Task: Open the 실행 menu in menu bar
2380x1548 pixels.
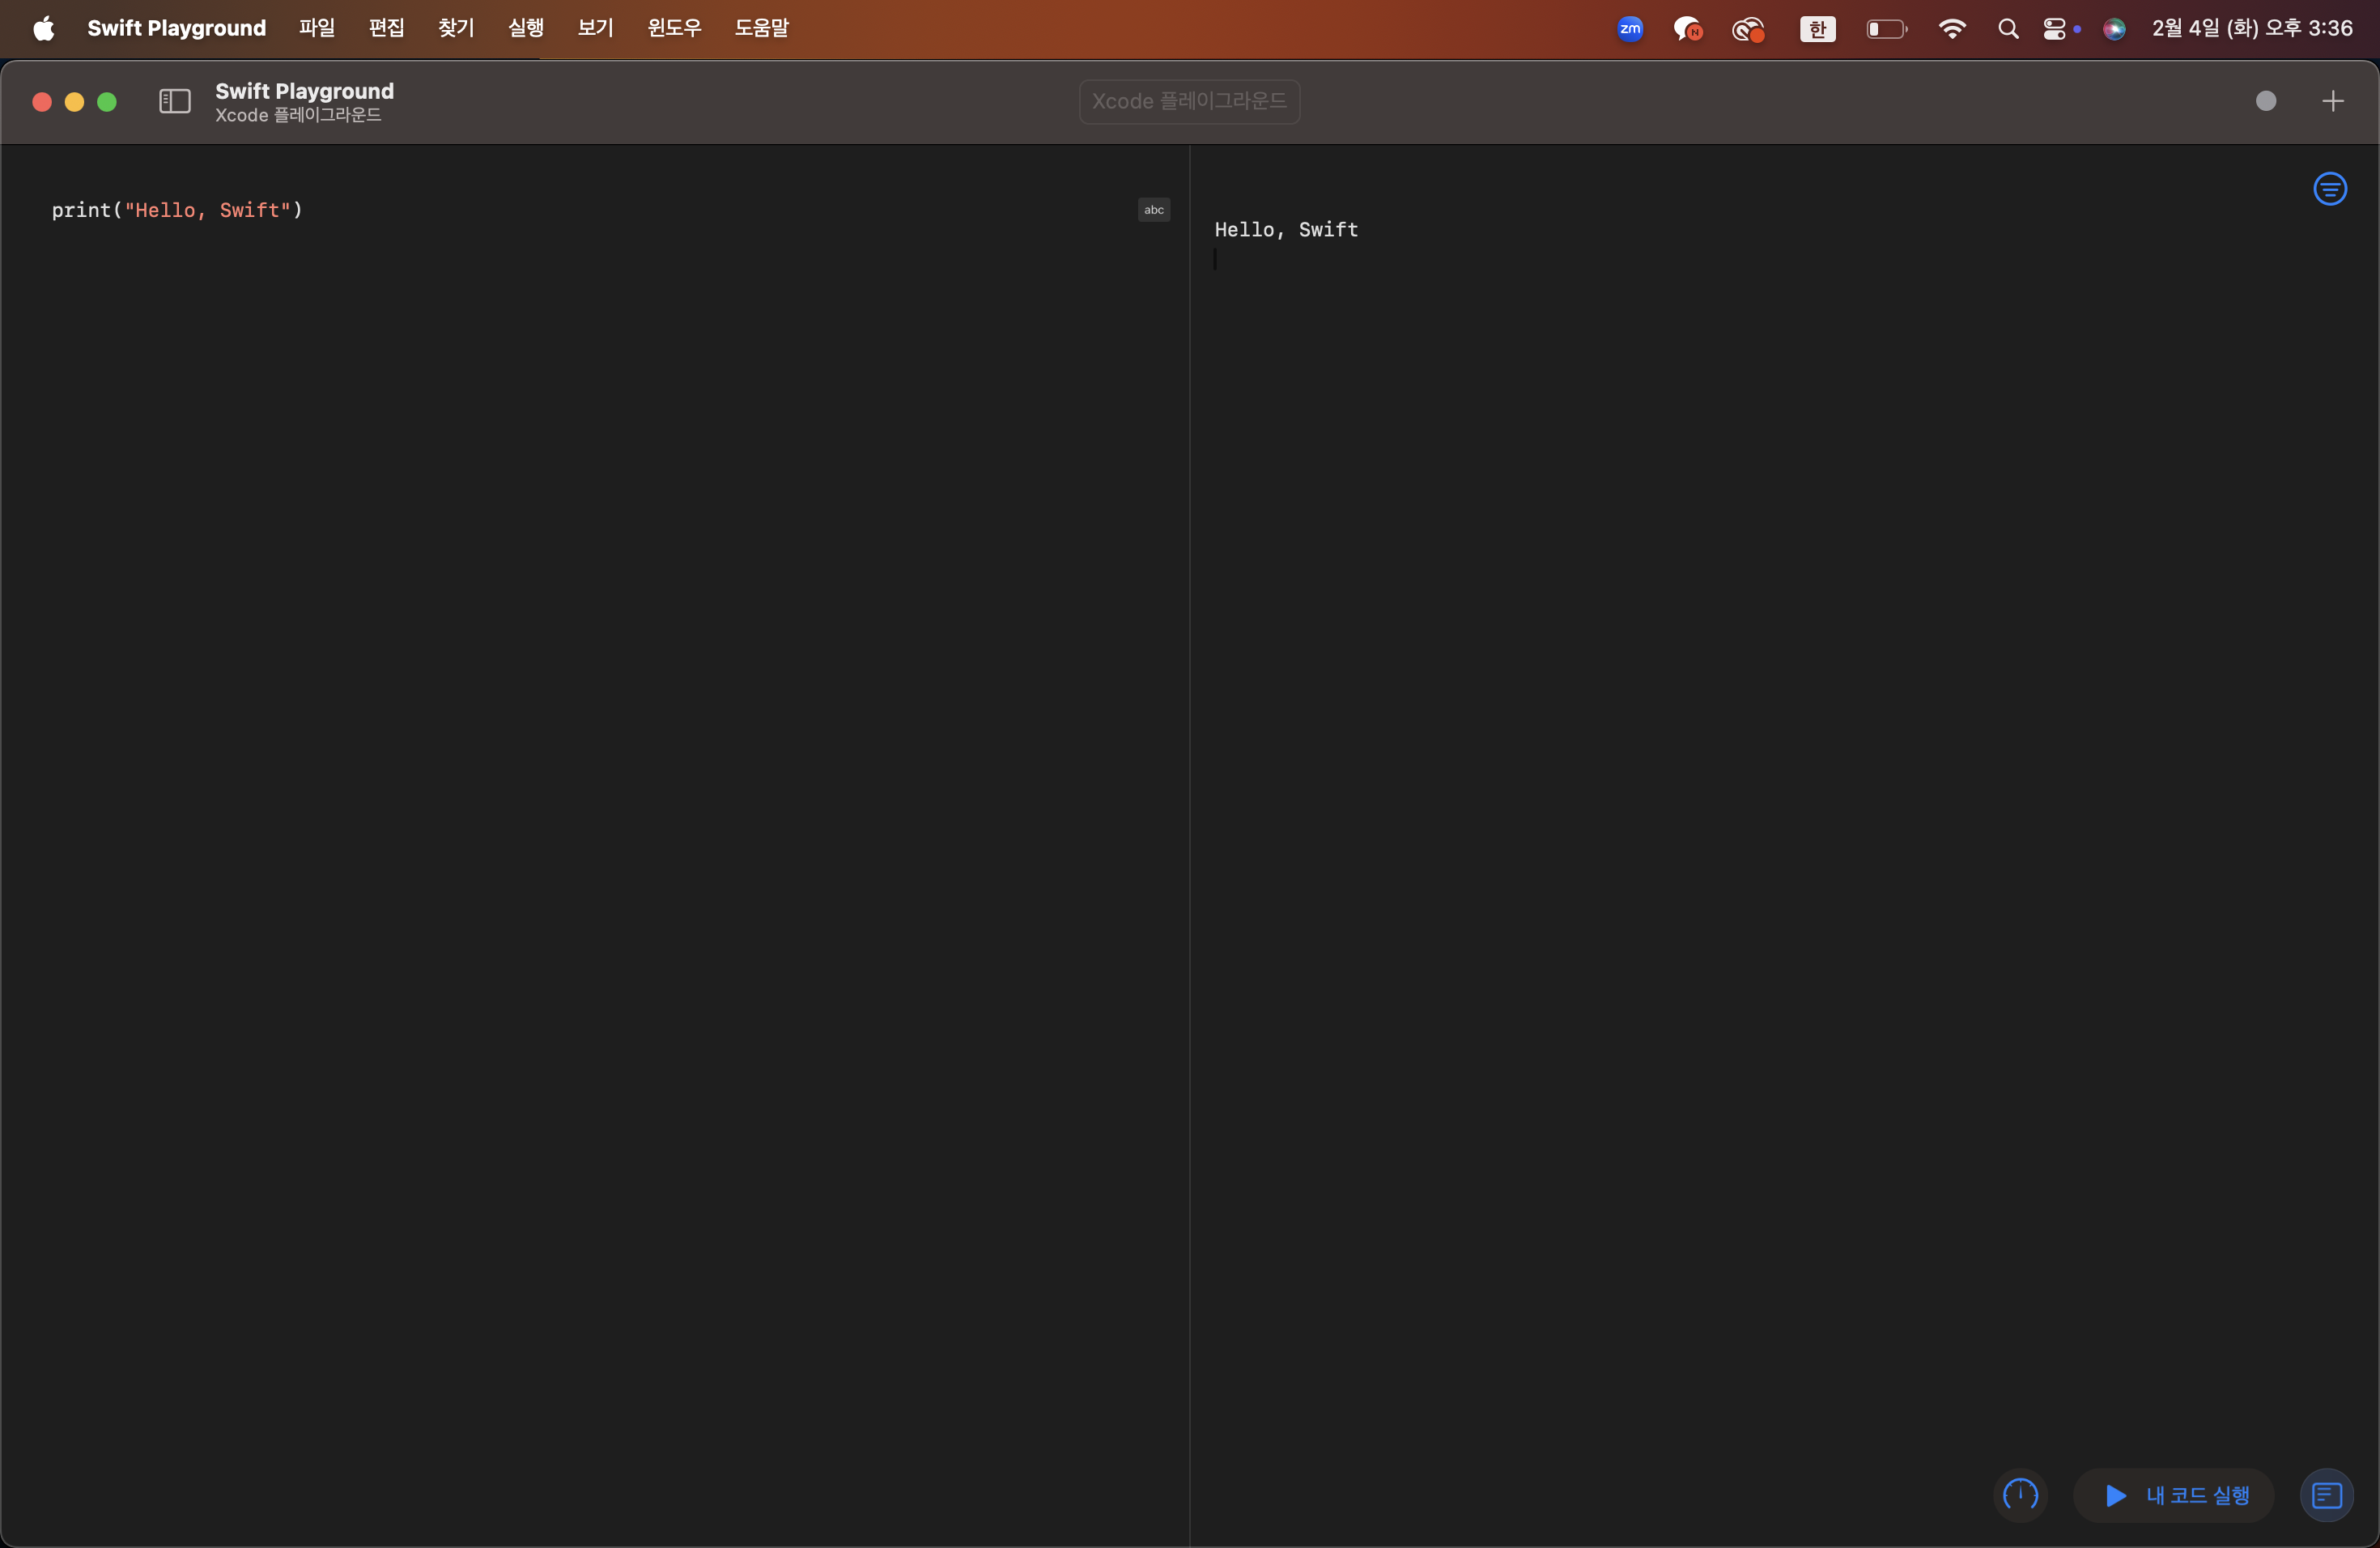Action: tap(526, 28)
